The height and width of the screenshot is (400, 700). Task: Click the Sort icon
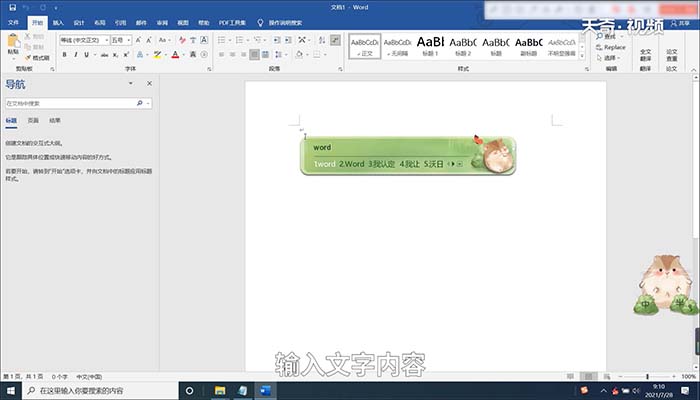pyautogui.click(x=322, y=40)
